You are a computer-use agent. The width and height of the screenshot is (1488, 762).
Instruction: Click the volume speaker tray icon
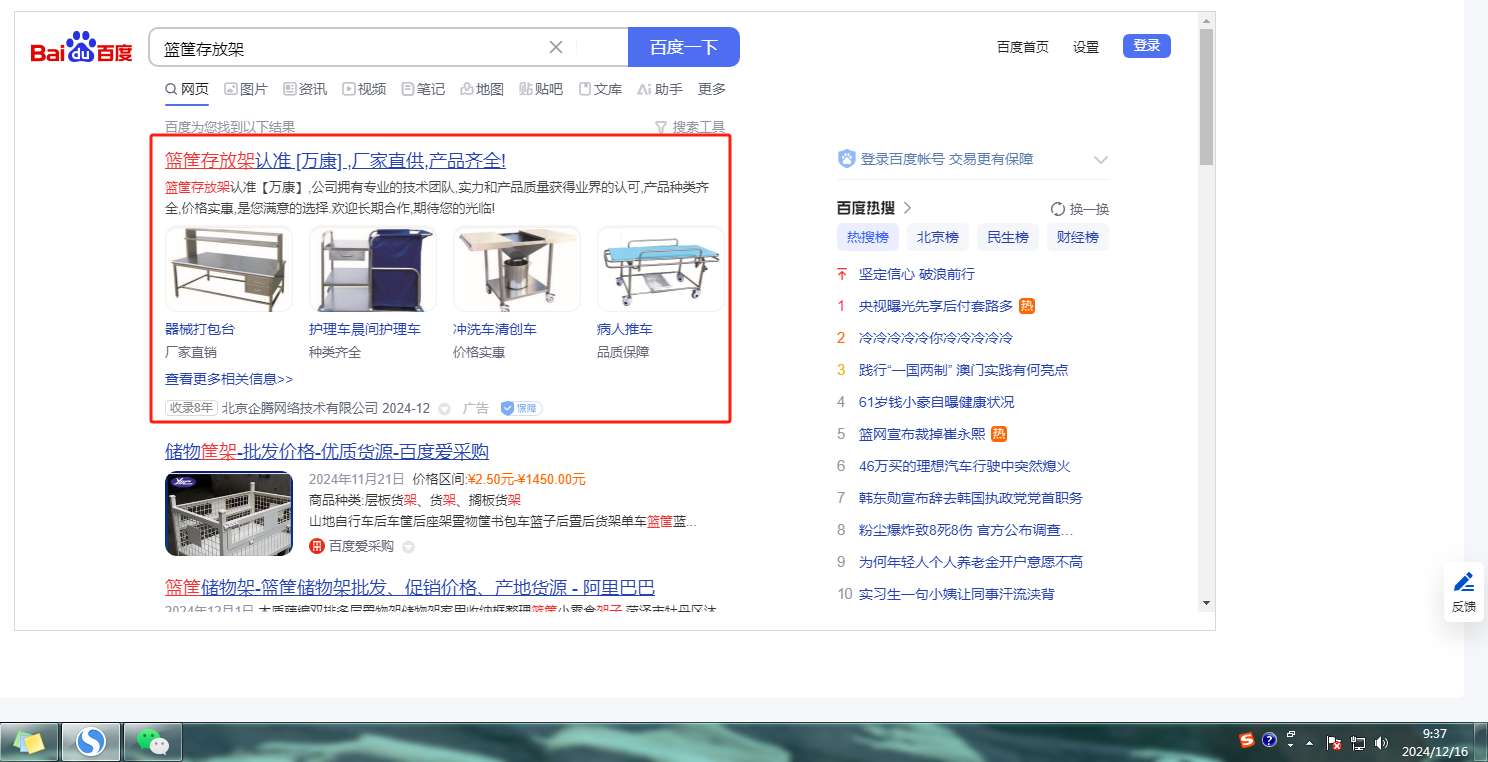pyautogui.click(x=1381, y=743)
